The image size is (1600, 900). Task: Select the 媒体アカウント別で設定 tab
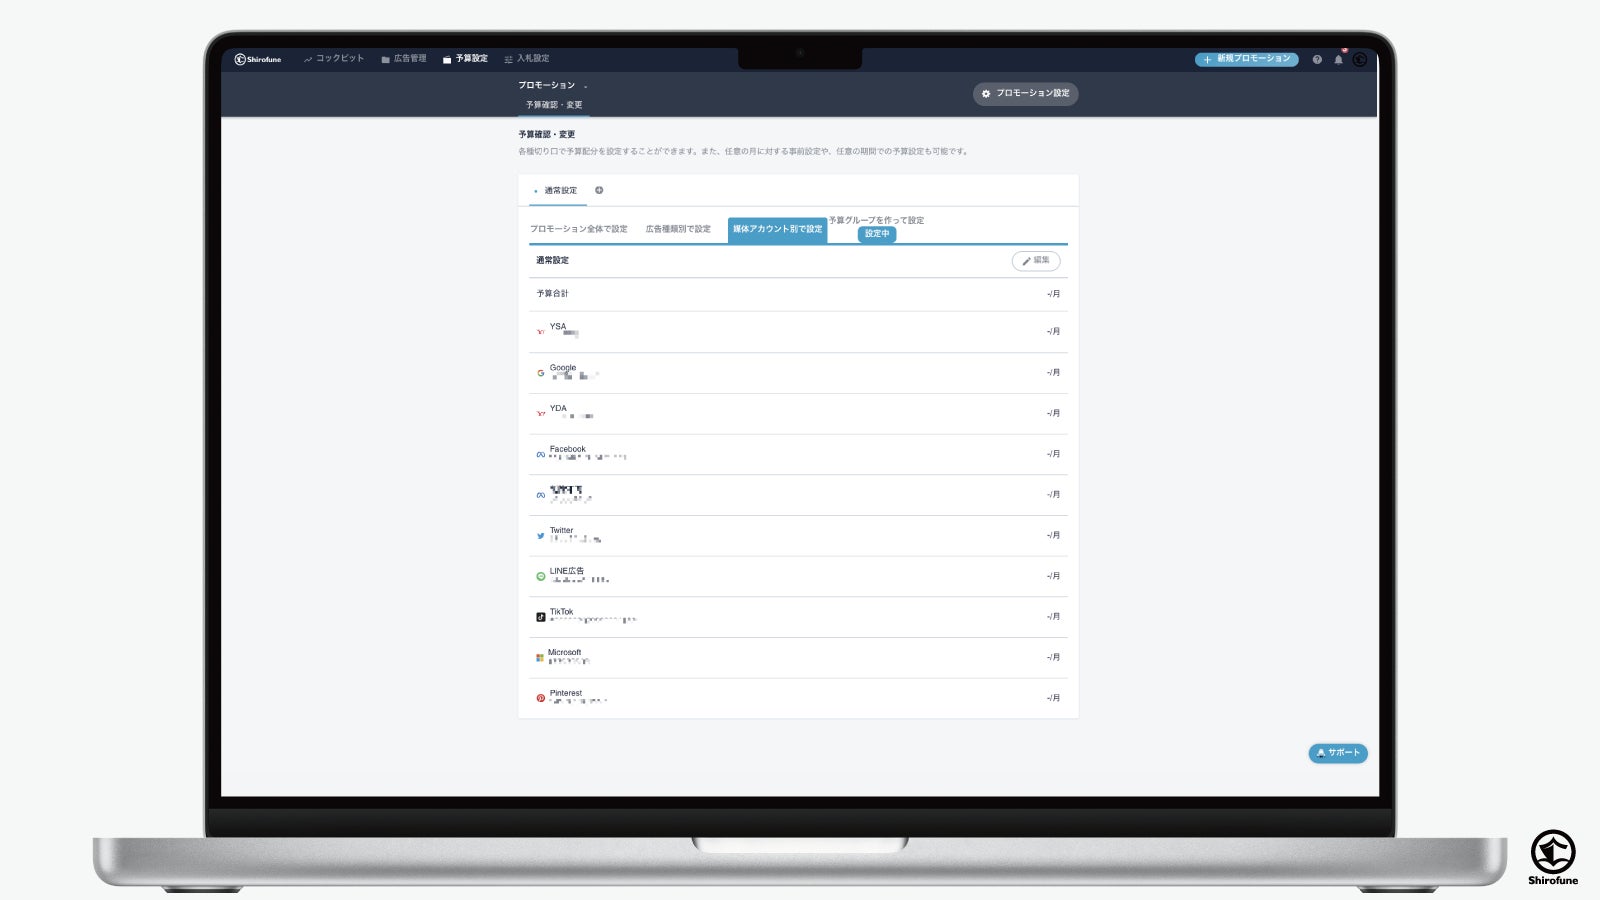(777, 229)
